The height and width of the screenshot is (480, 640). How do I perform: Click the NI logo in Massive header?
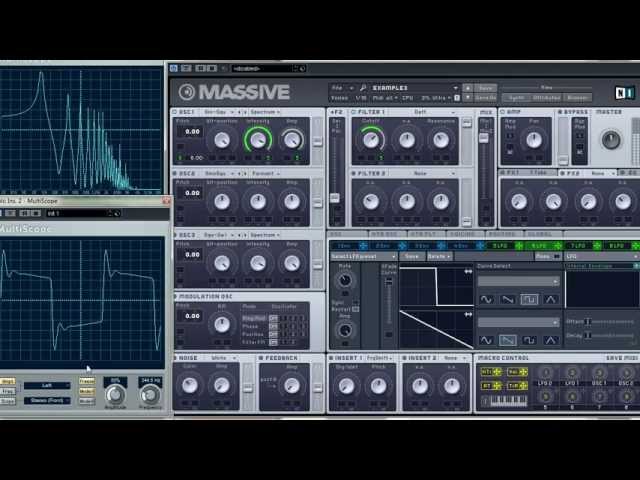coord(624,93)
